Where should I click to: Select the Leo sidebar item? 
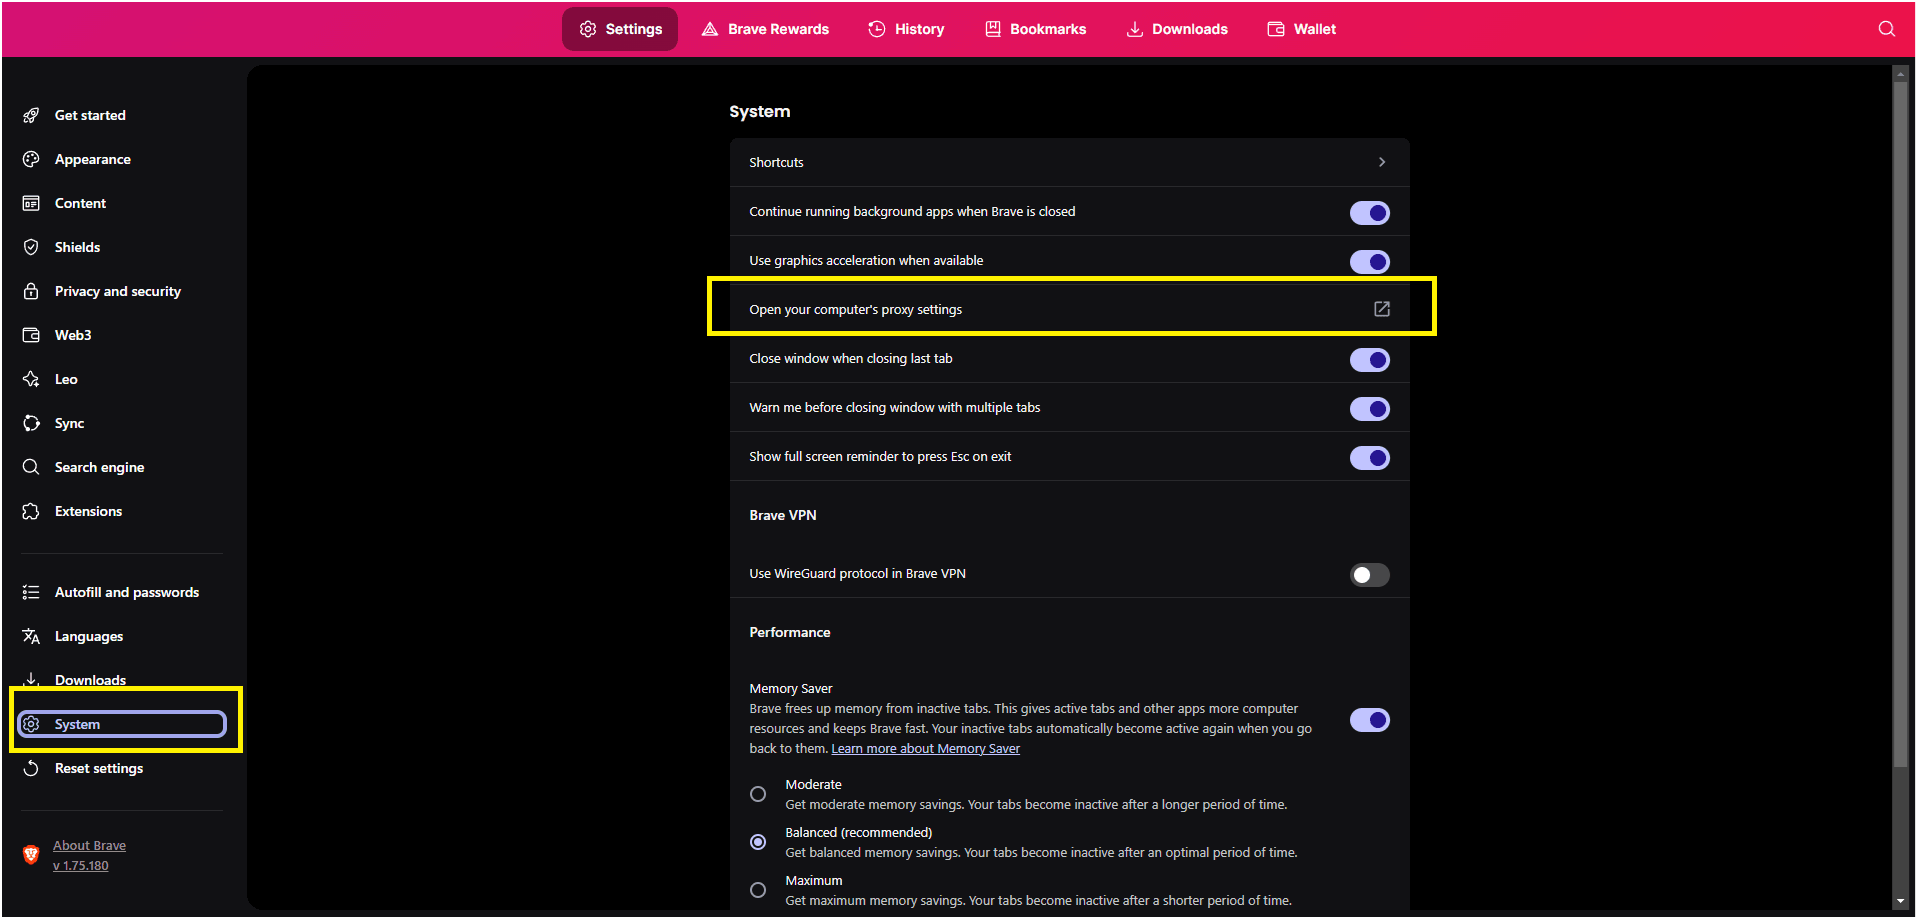coord(65,379)
